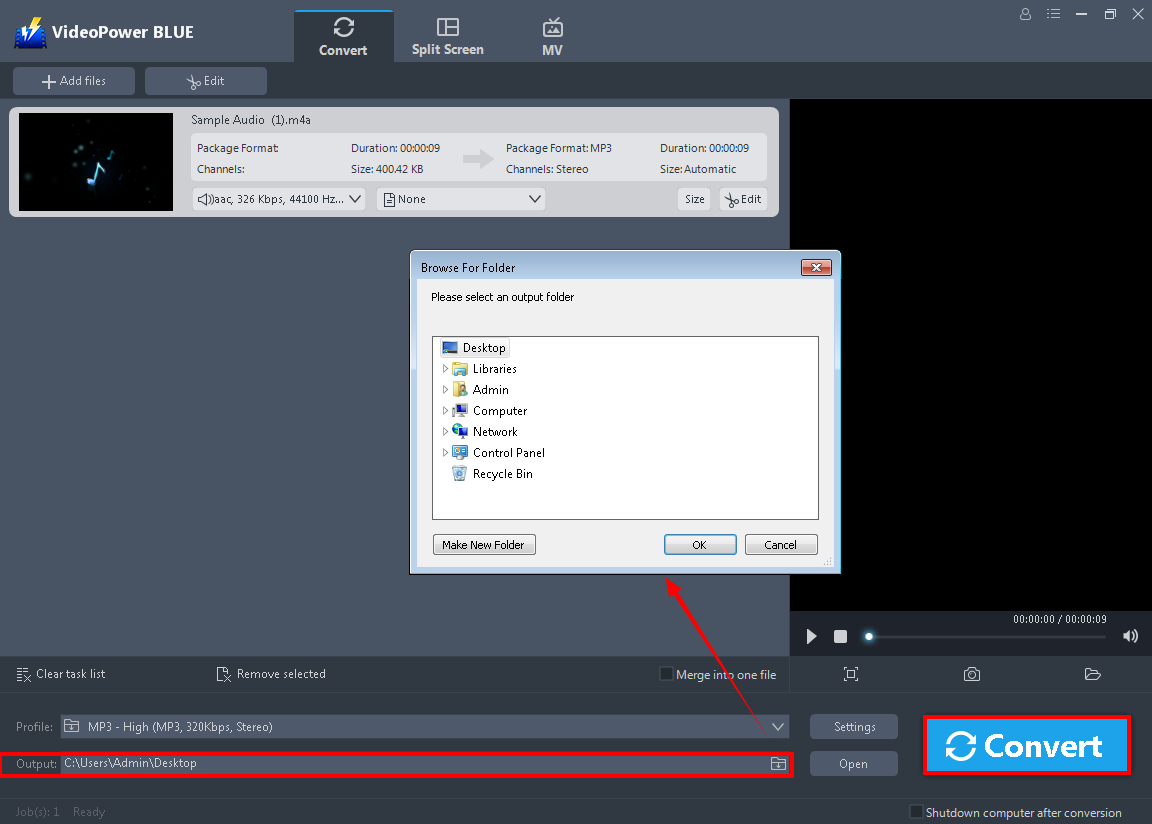Click the Edit scissors icon on the file row

pos(743,199)
